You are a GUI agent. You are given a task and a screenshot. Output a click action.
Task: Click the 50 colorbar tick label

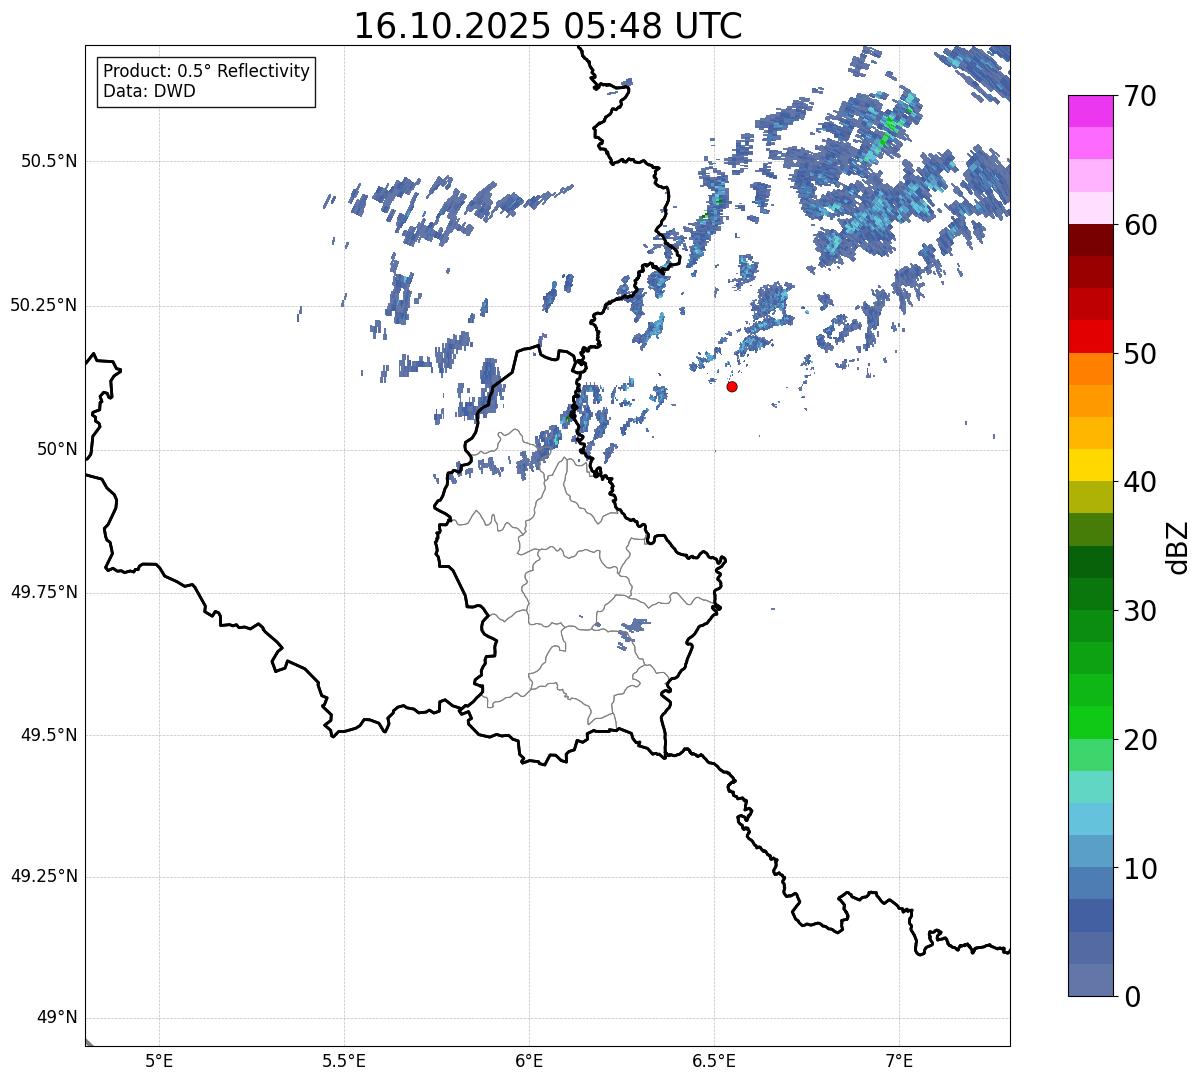point(1140,354)
